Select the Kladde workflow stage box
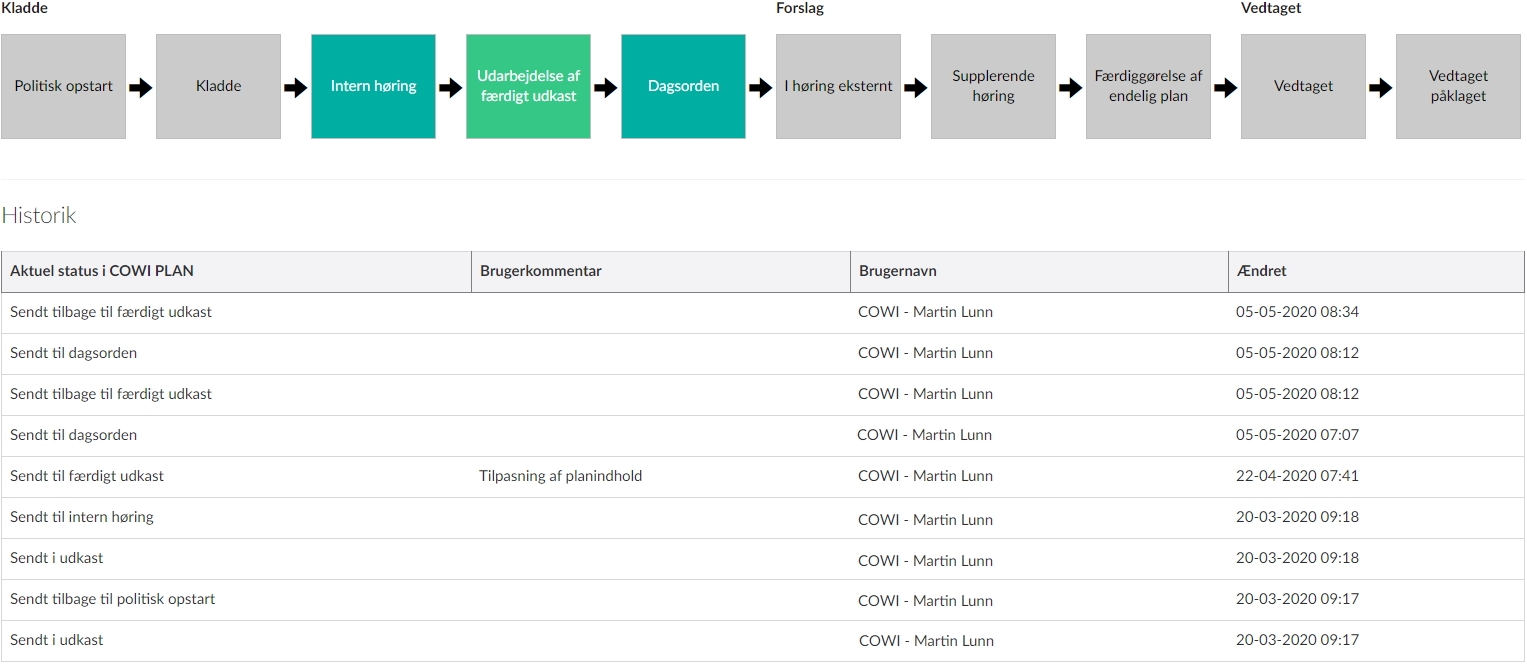 pyautogui.click(x=218, y=87)
